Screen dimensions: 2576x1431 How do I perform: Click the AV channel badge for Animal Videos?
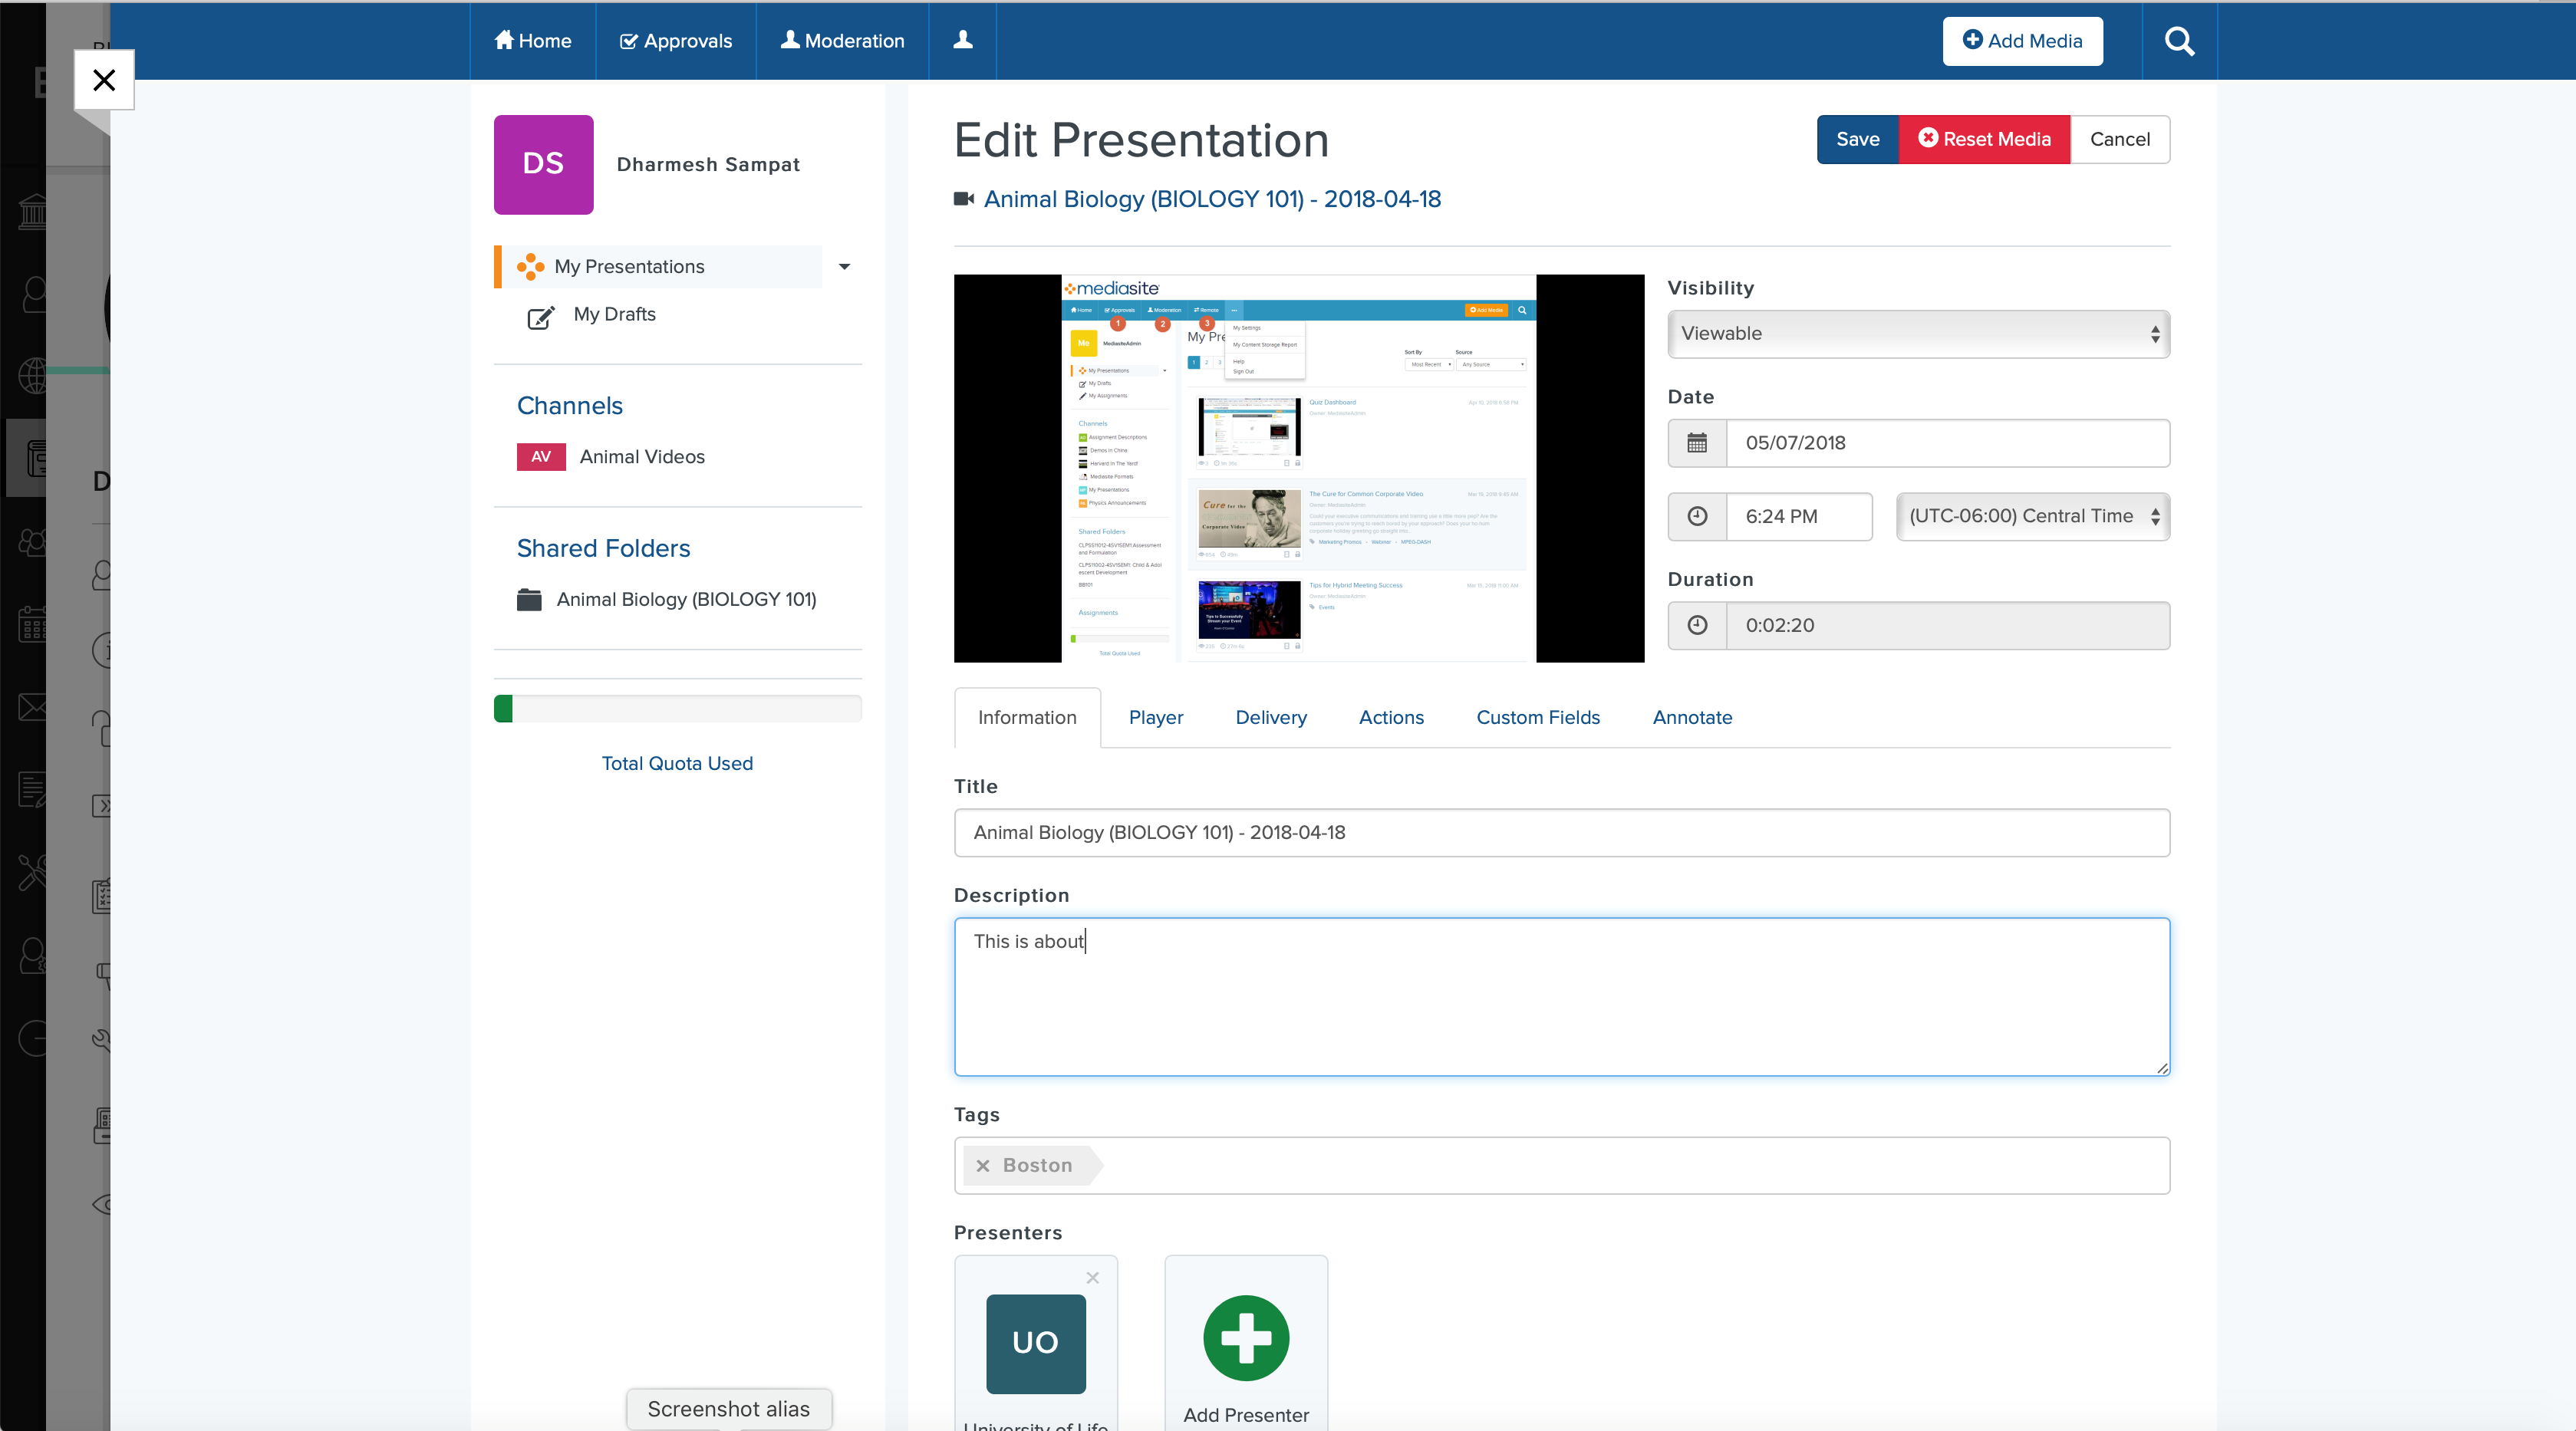[x=540, y=457]
